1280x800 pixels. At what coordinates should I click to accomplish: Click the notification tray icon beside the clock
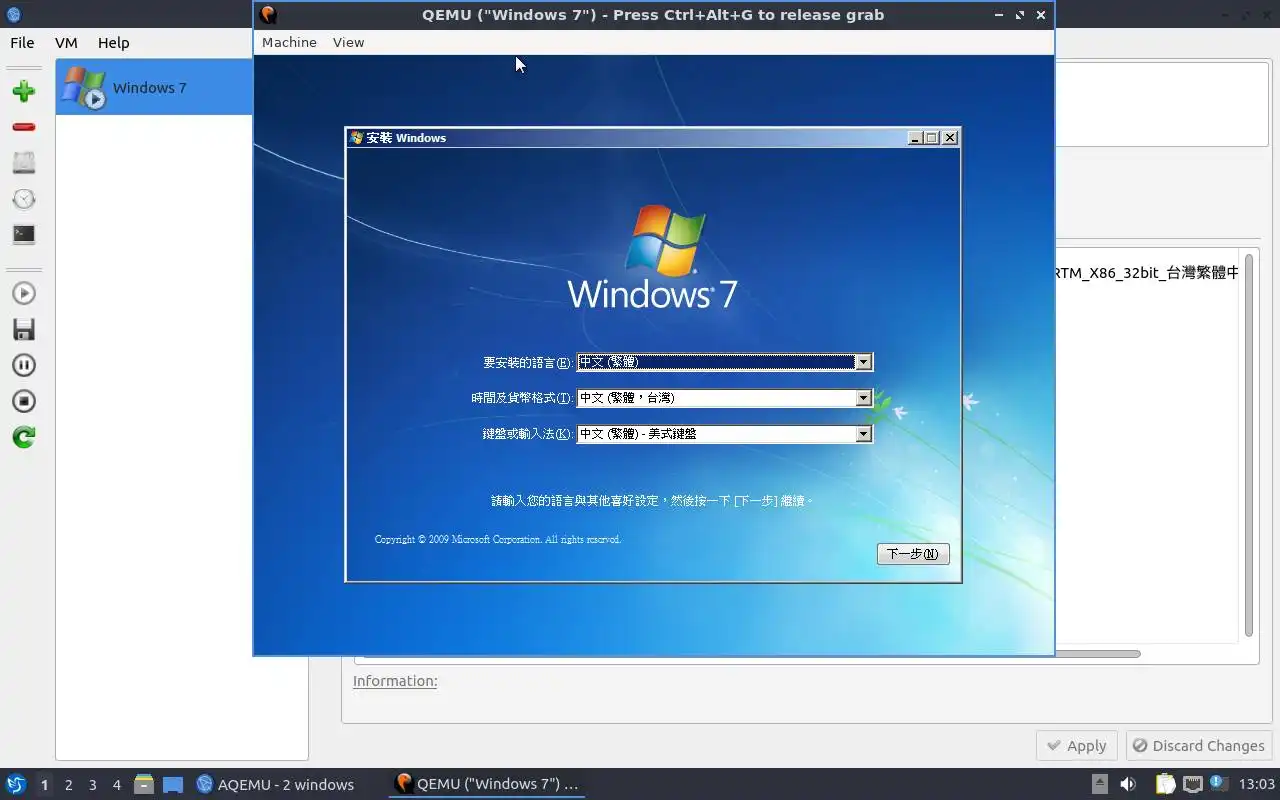click(1218, 784)
